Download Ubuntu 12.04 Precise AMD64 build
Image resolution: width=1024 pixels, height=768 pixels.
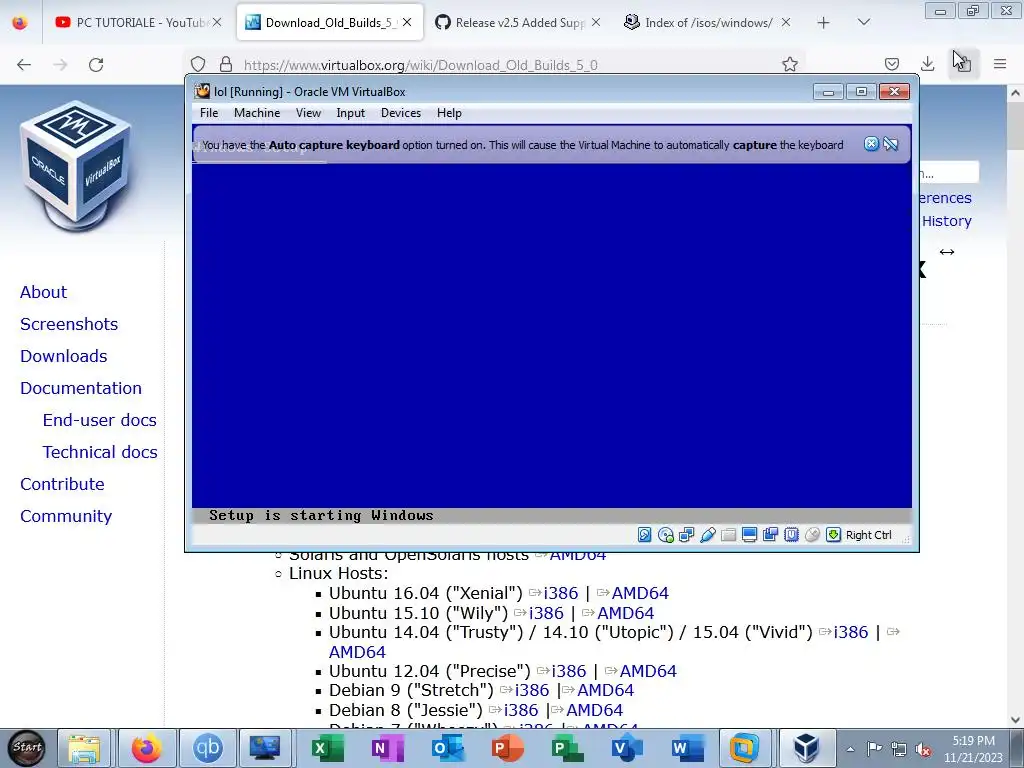tap(648, 671)
